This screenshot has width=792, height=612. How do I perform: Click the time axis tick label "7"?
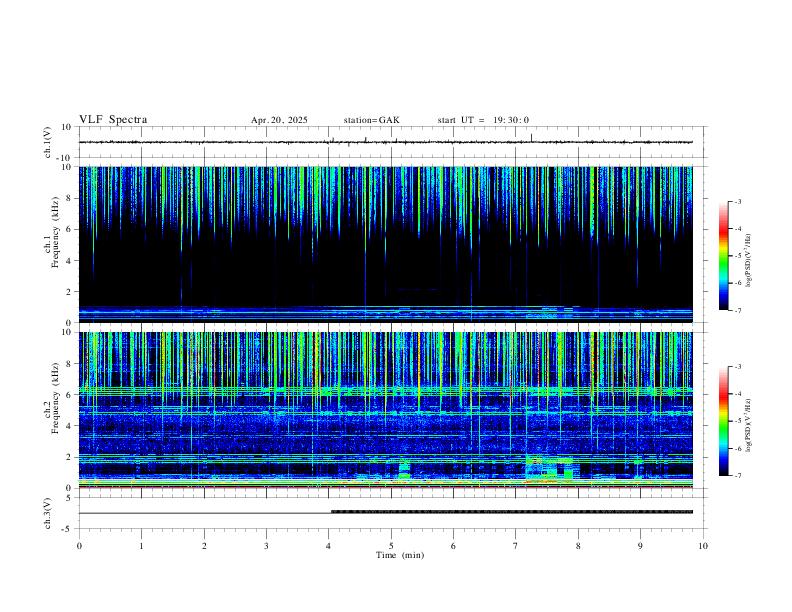516,546
